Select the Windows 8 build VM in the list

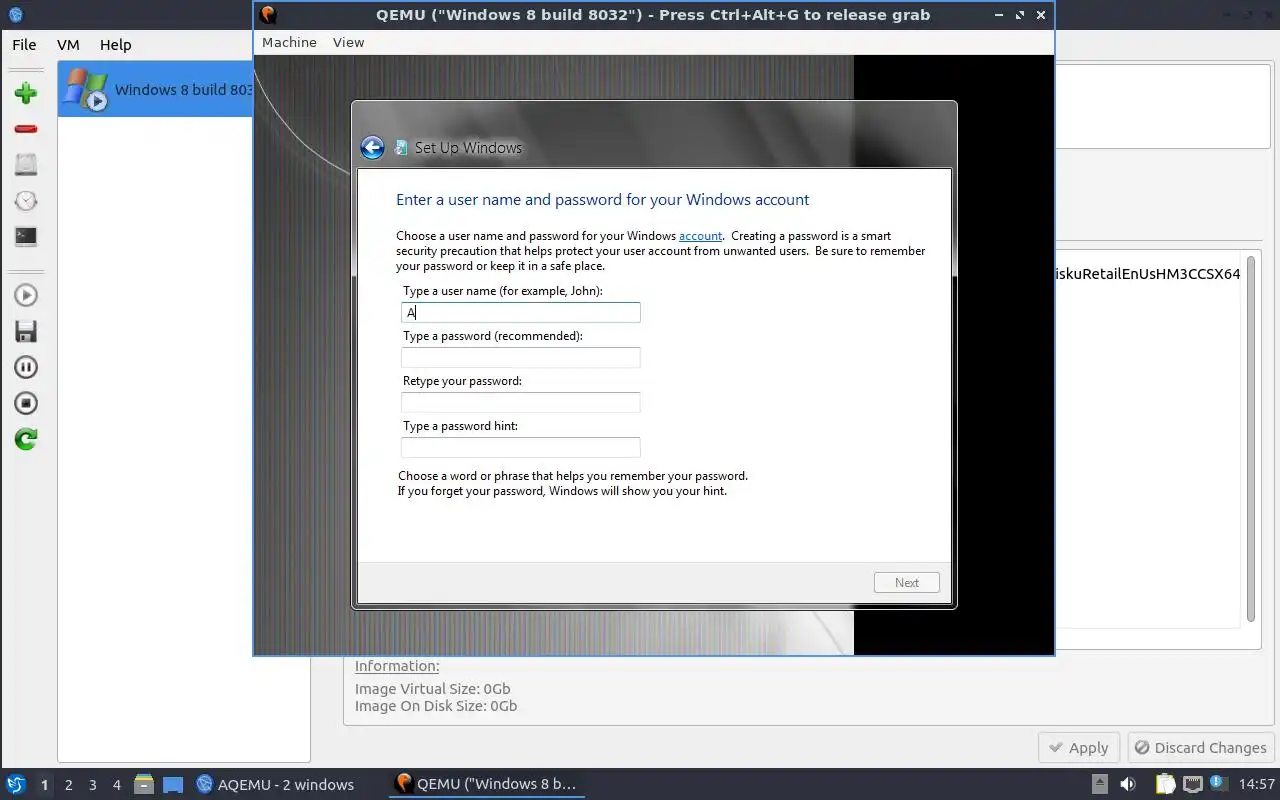155,89
